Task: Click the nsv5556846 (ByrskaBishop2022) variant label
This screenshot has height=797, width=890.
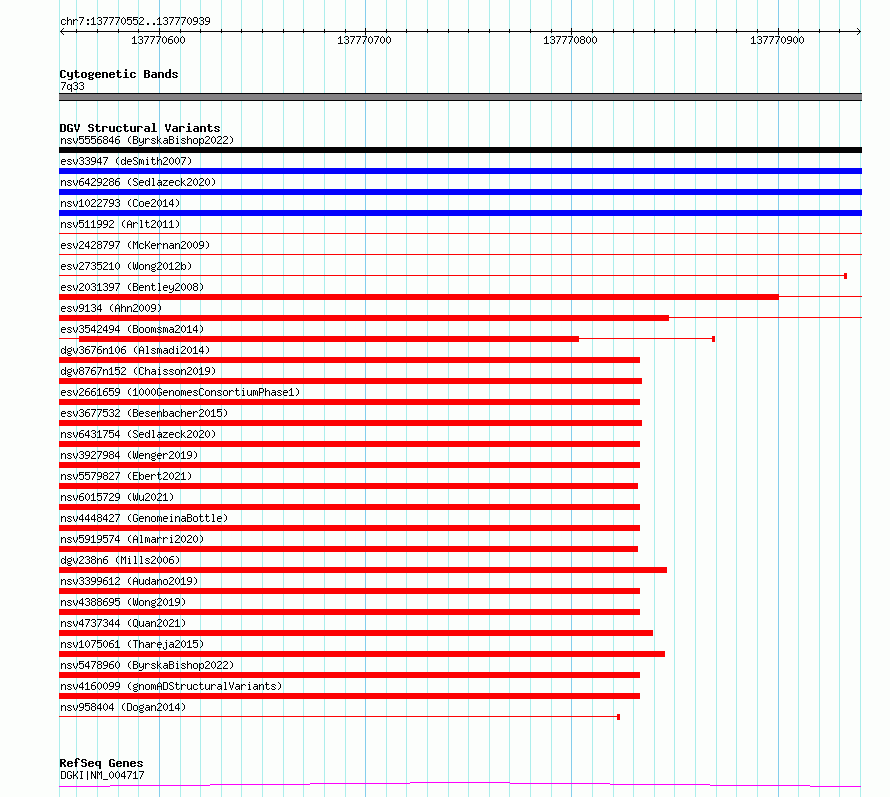Action: pos(147,140)
